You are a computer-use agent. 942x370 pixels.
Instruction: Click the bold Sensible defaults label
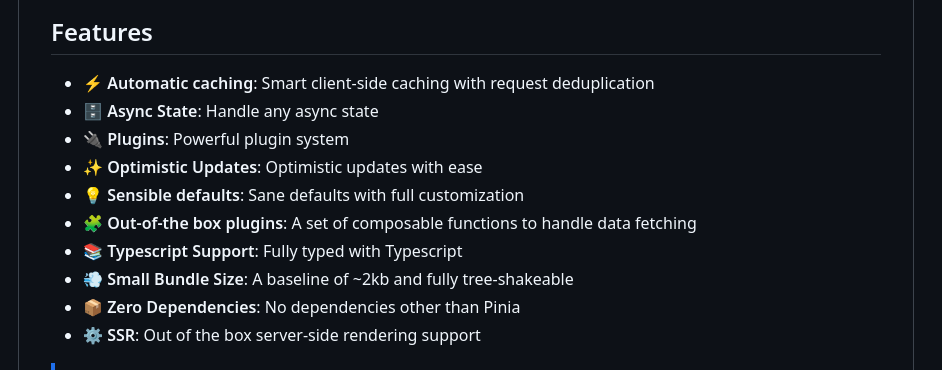point(174,196)
